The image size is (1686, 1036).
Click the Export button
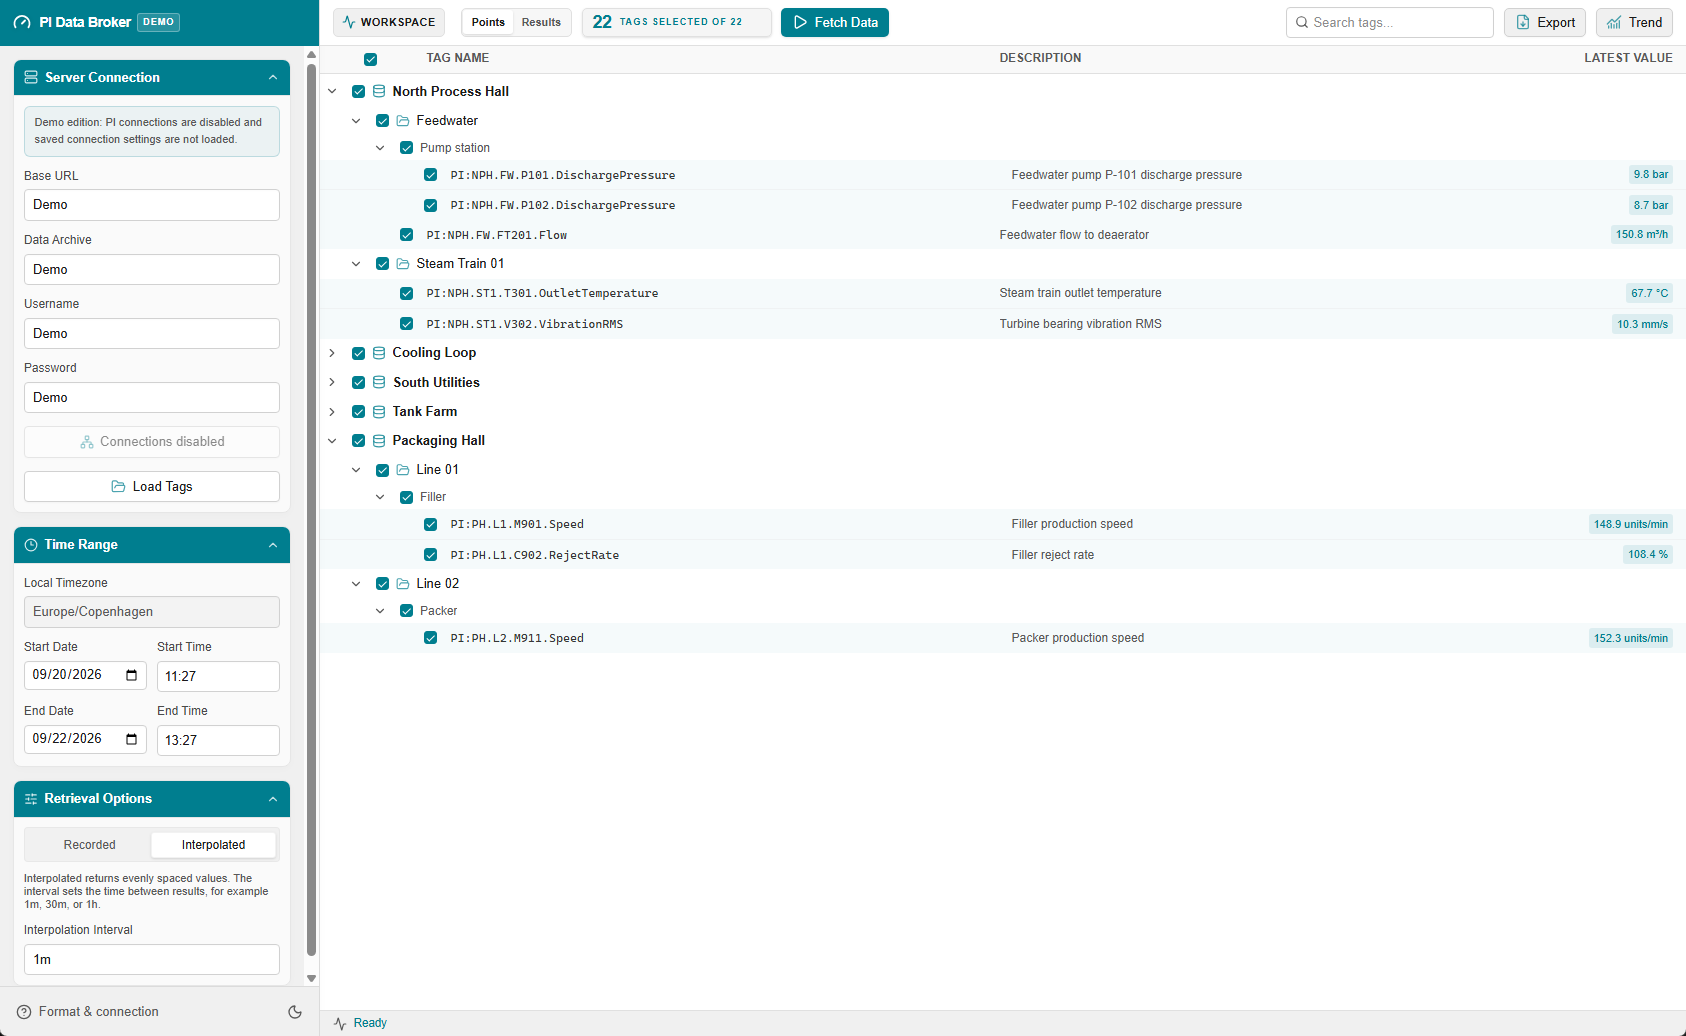[x=1545, y=22]
